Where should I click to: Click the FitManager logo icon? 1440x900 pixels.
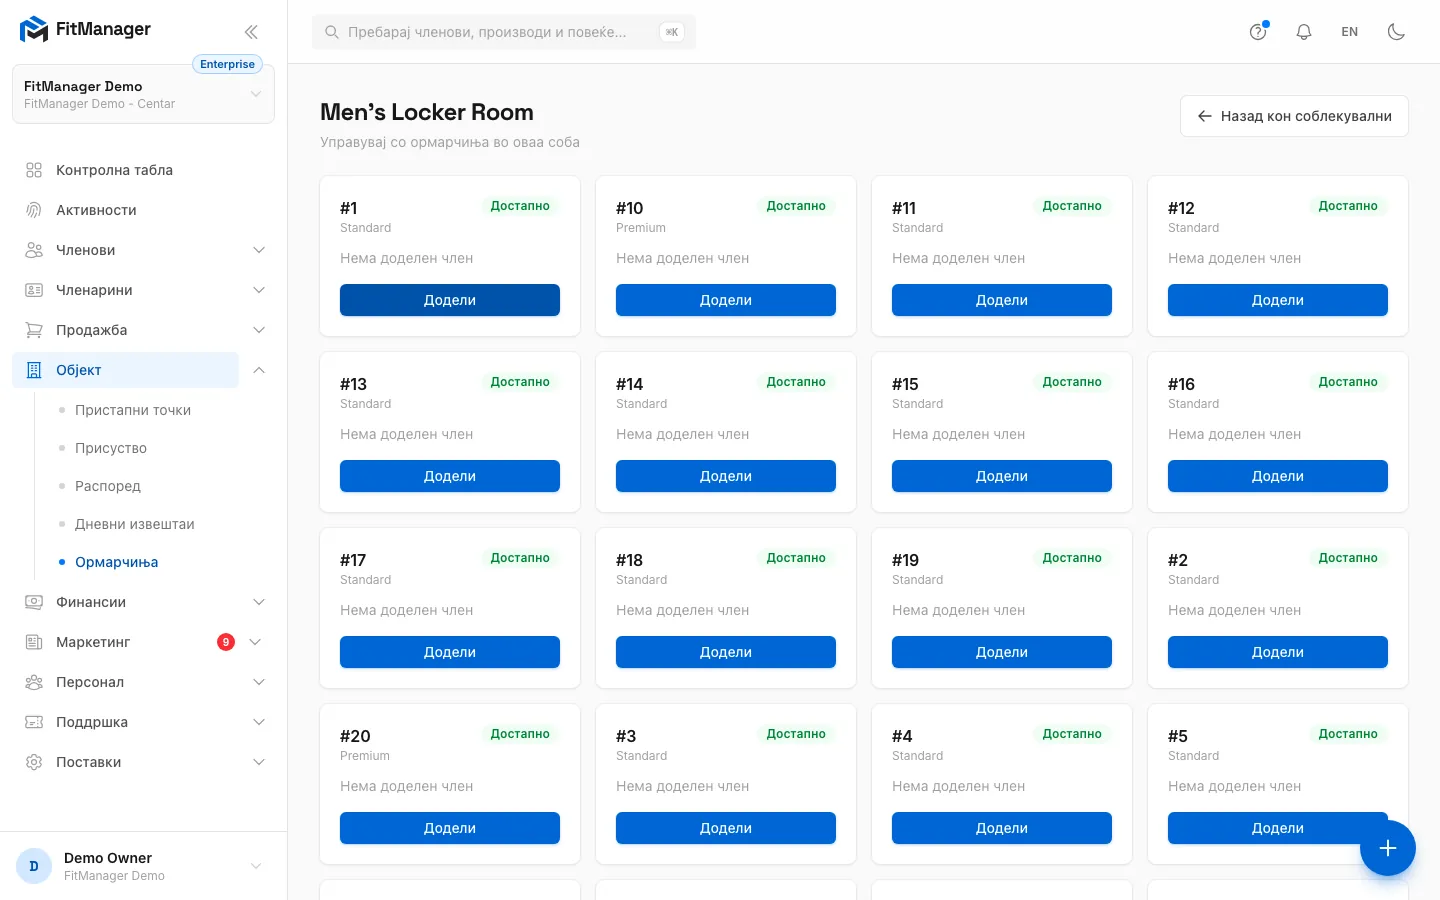(34, 30)
